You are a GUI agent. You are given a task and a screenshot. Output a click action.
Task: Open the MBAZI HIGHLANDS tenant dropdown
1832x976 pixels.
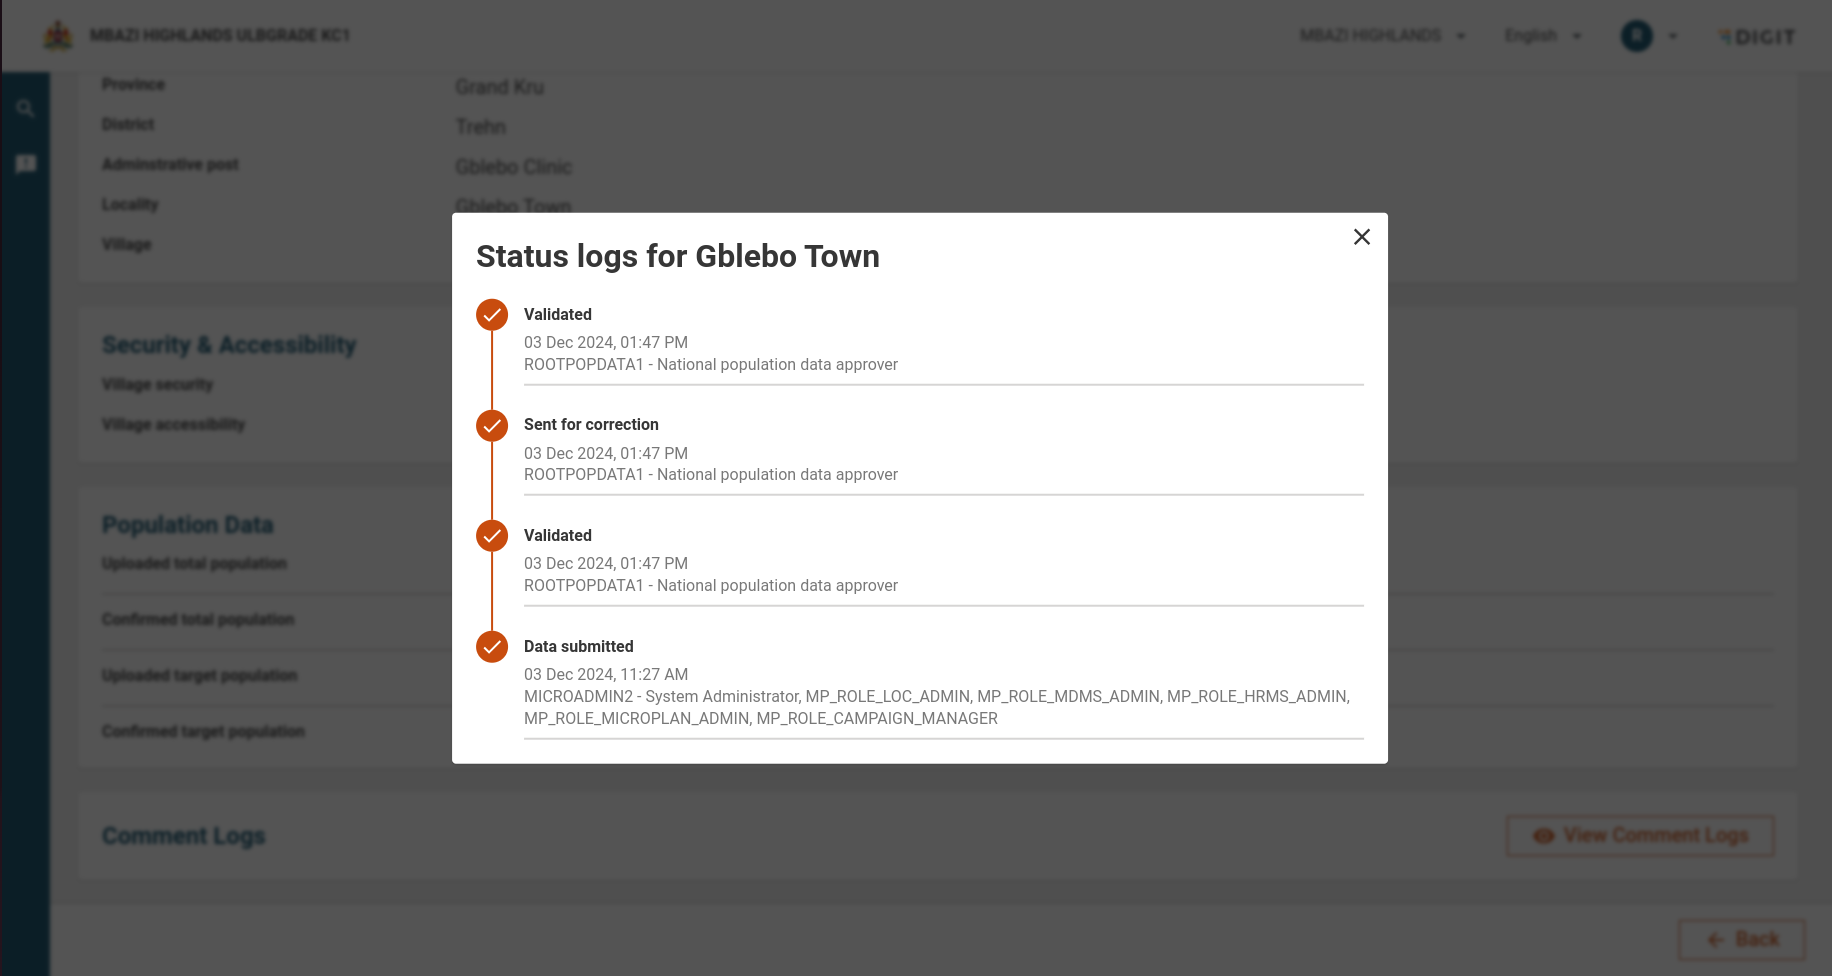[x=1382, y=36]
